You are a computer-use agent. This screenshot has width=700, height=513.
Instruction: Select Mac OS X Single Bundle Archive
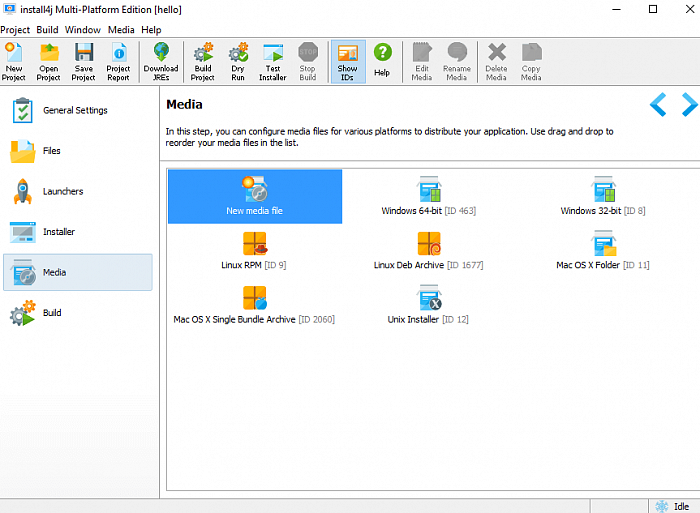(x=254, y=305)
